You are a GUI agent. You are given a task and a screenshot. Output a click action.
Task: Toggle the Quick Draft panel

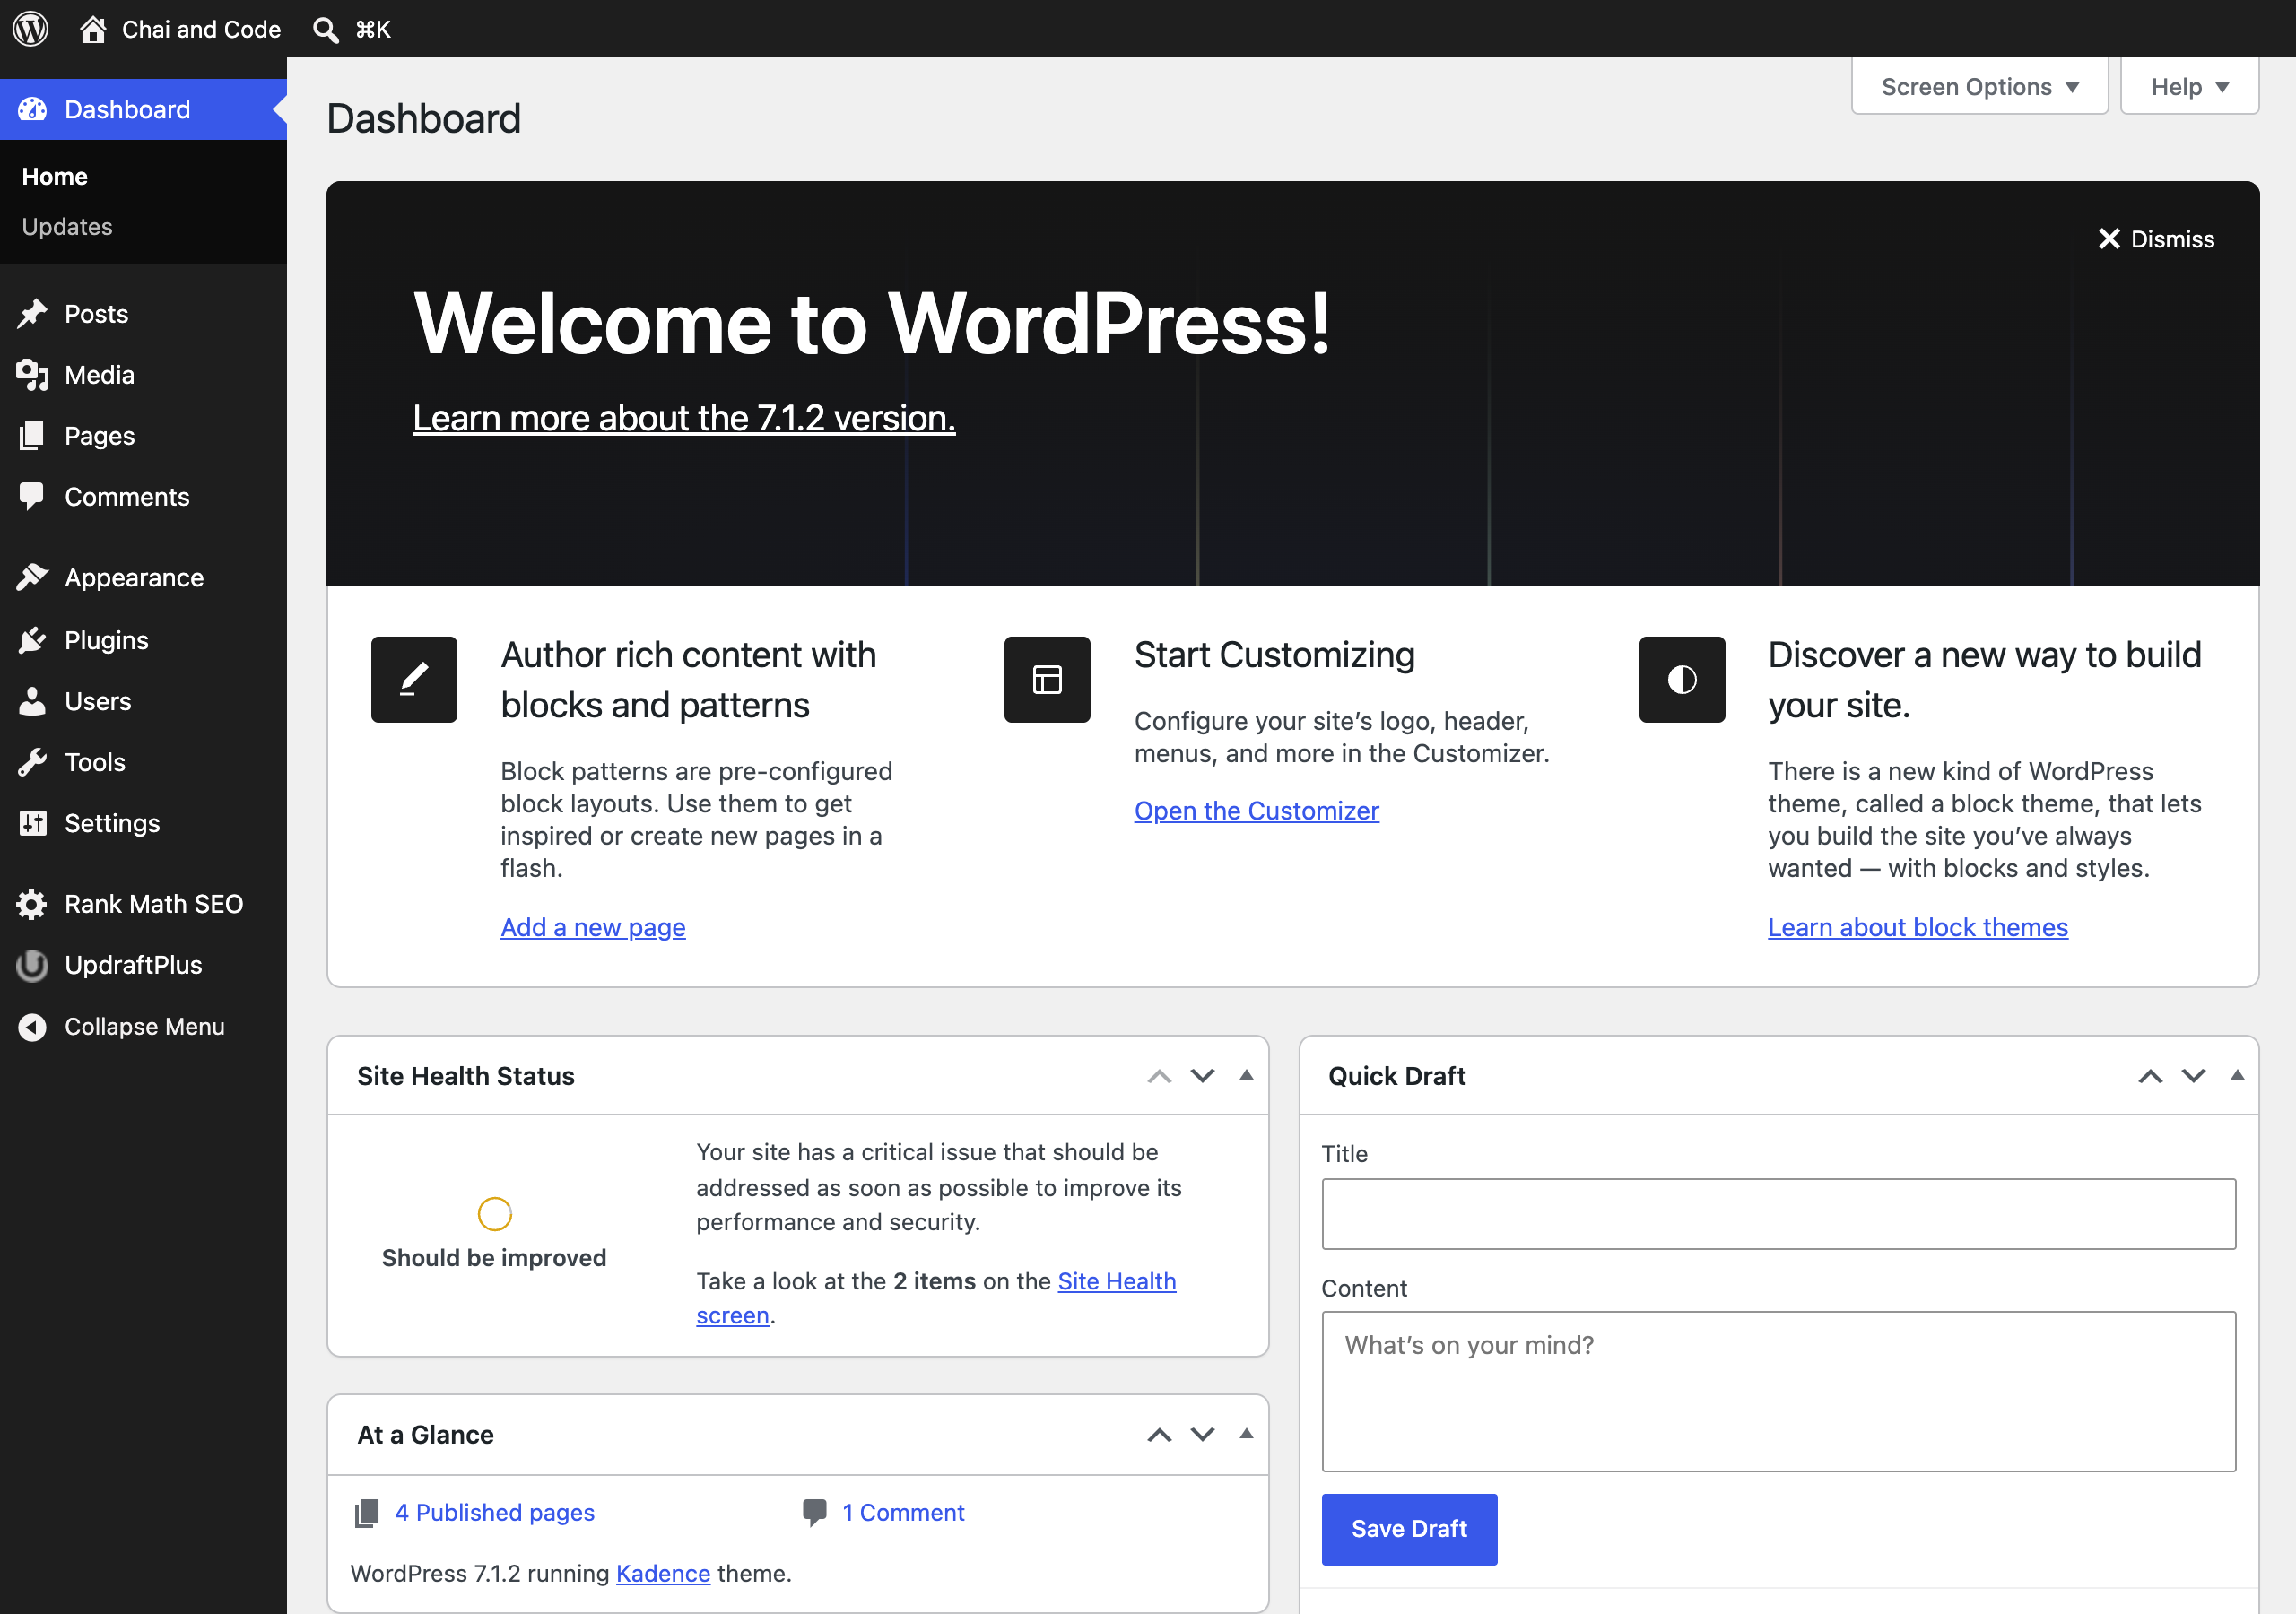click(x=2237, y=1075)
